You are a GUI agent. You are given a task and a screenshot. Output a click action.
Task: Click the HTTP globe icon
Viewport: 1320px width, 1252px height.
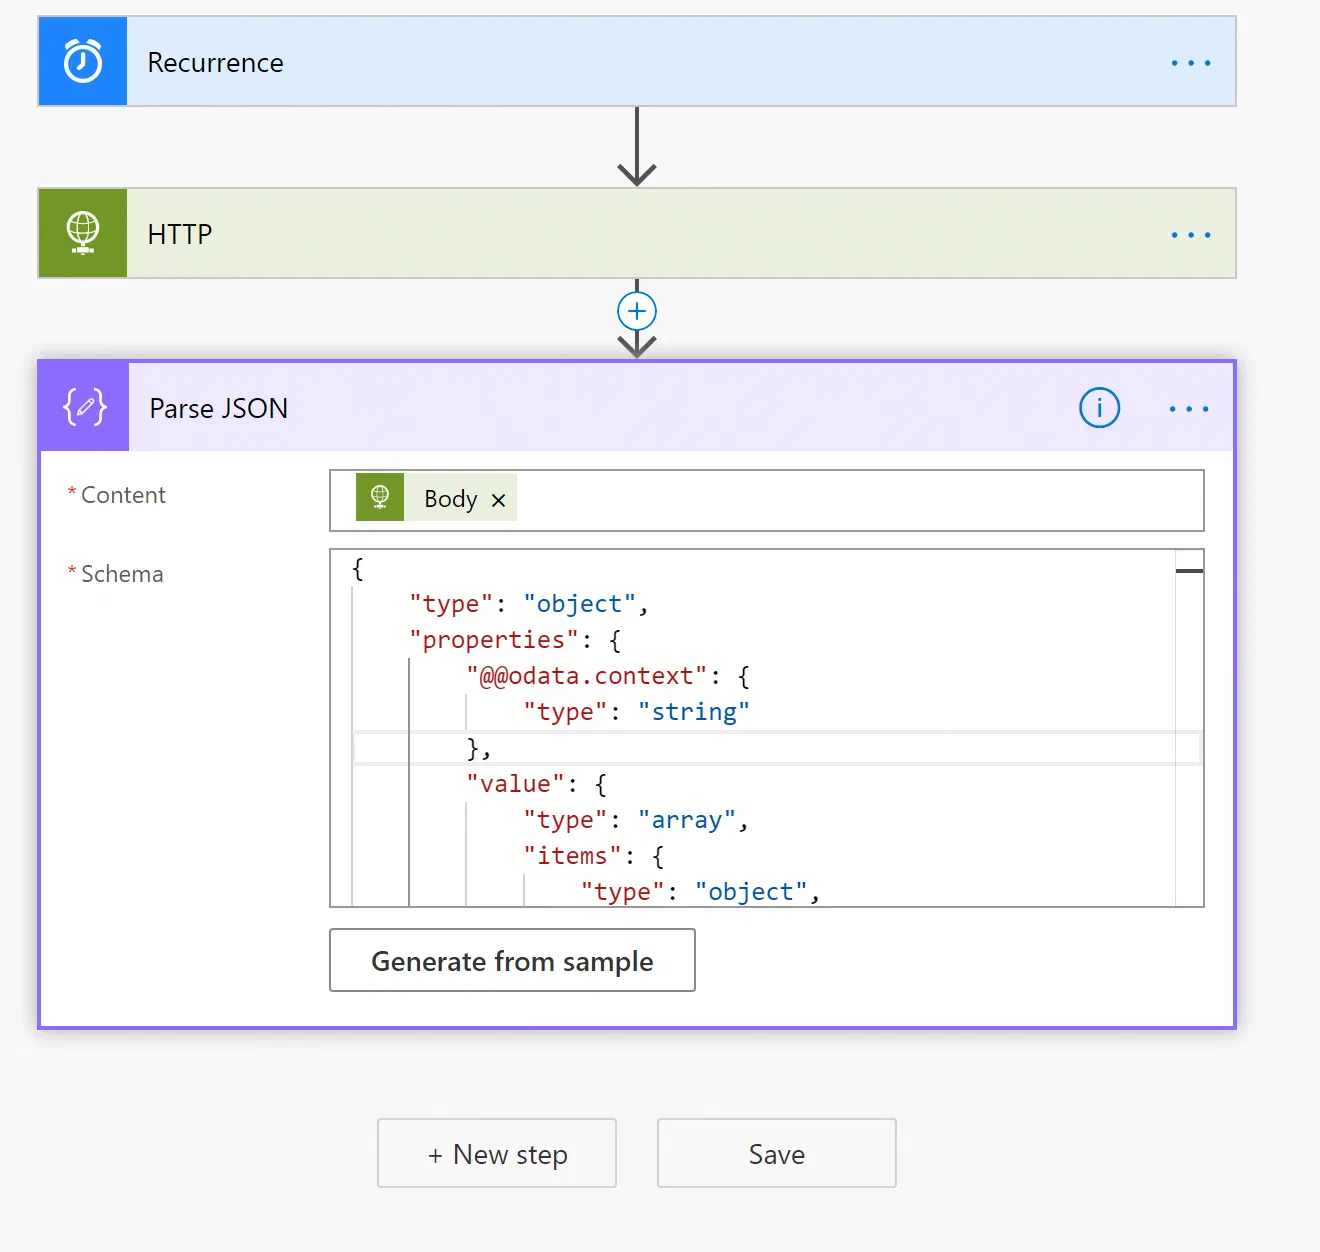coord(83,233)
